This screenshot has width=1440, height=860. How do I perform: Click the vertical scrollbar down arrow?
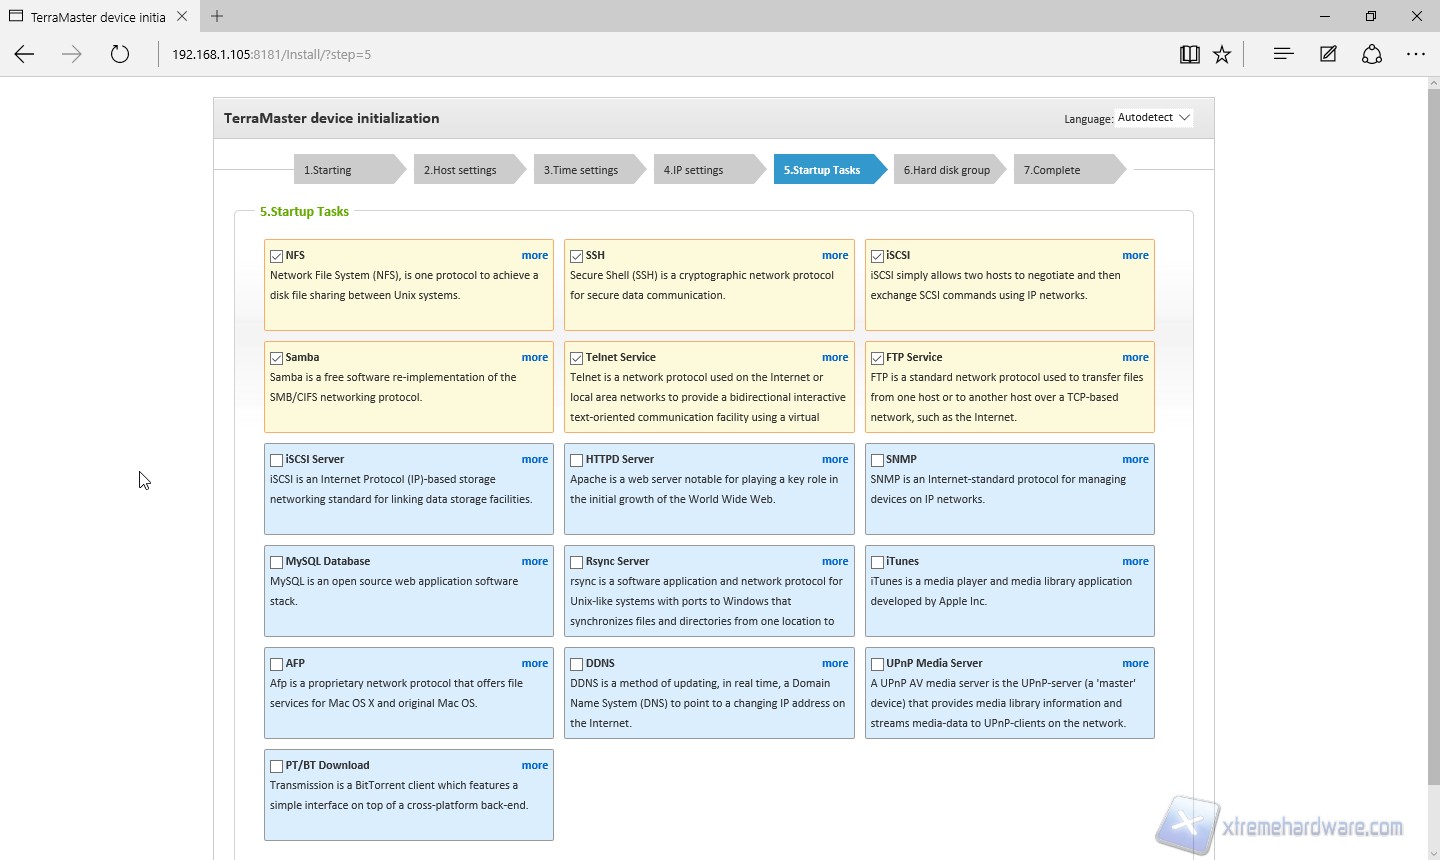pyautogui.click(x=1432, y=851)
